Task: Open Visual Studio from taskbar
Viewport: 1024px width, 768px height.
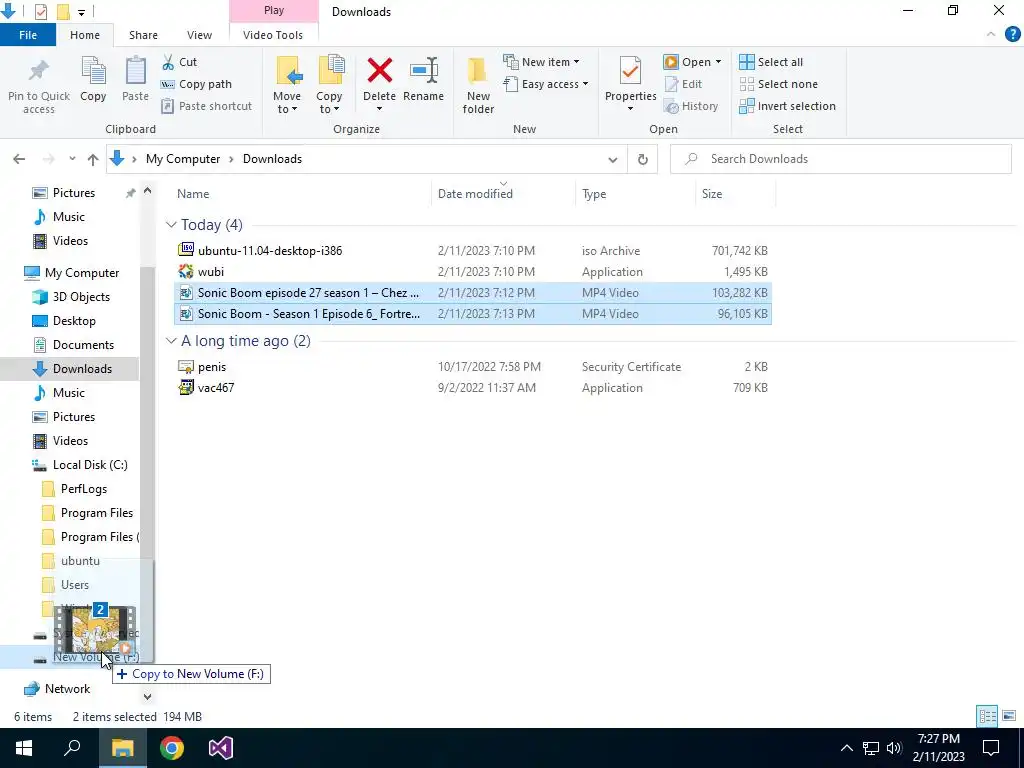Action: [x=221, y=748]
